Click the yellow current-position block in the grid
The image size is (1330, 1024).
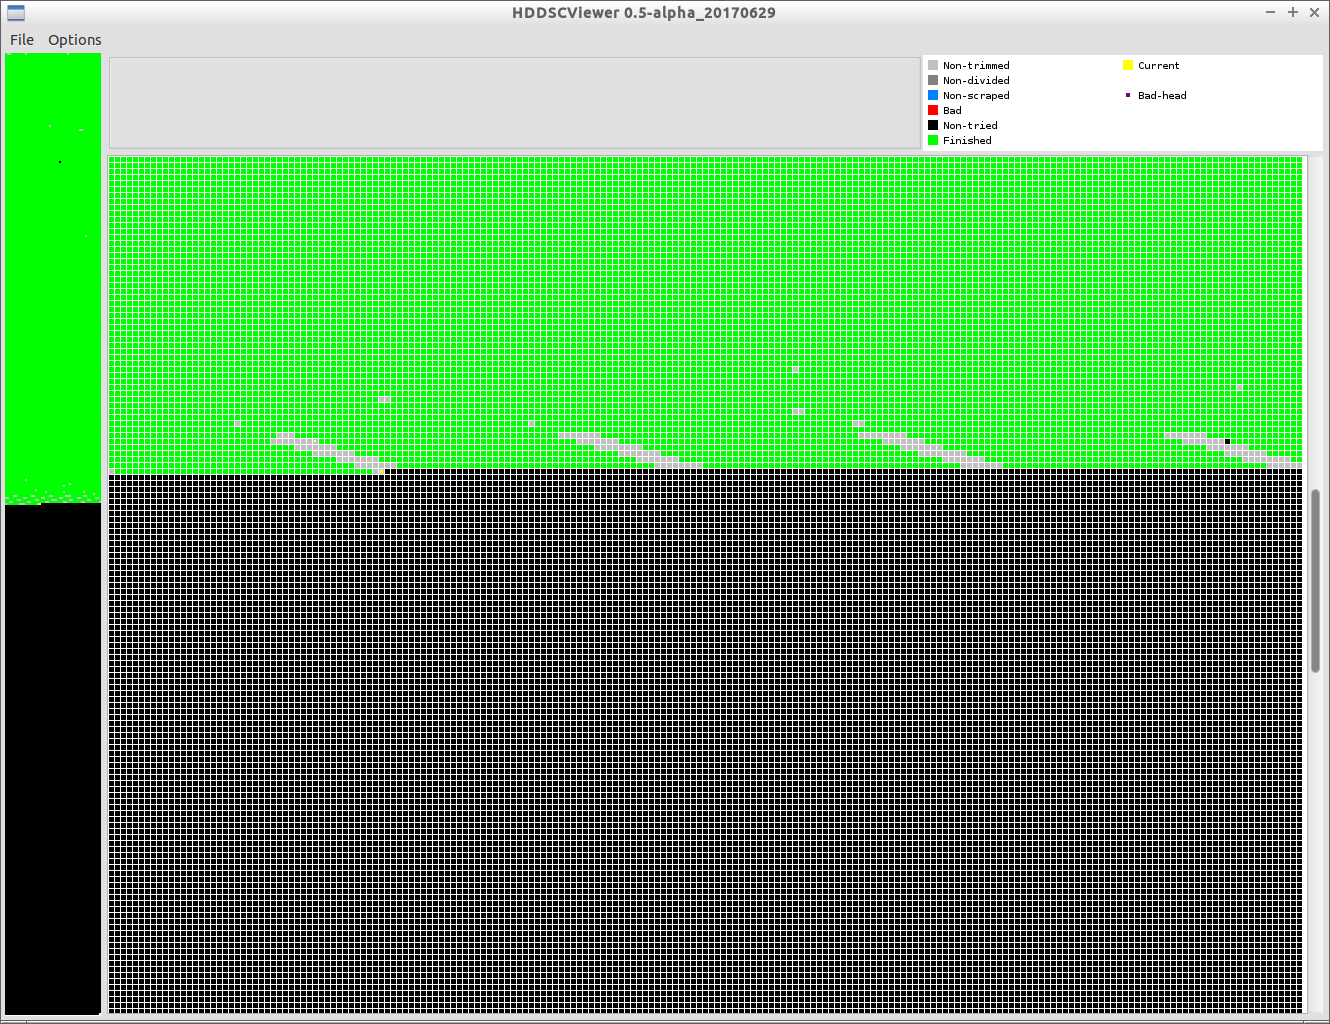[382, 471]
